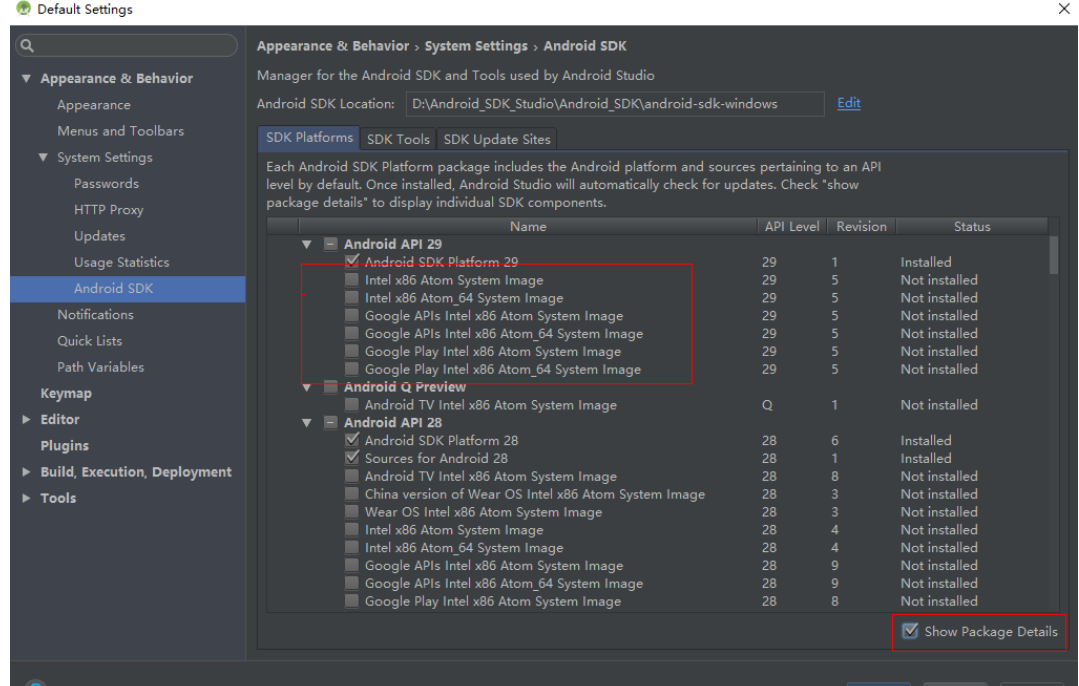Open Passwords settings

tap(106, 184)
